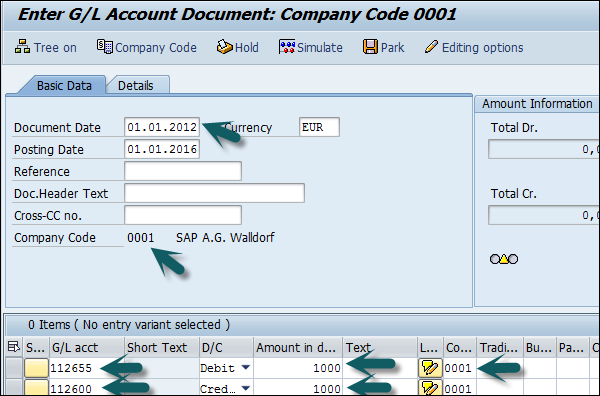
Task: Click the Tree on icon
Action: (22, 46)
